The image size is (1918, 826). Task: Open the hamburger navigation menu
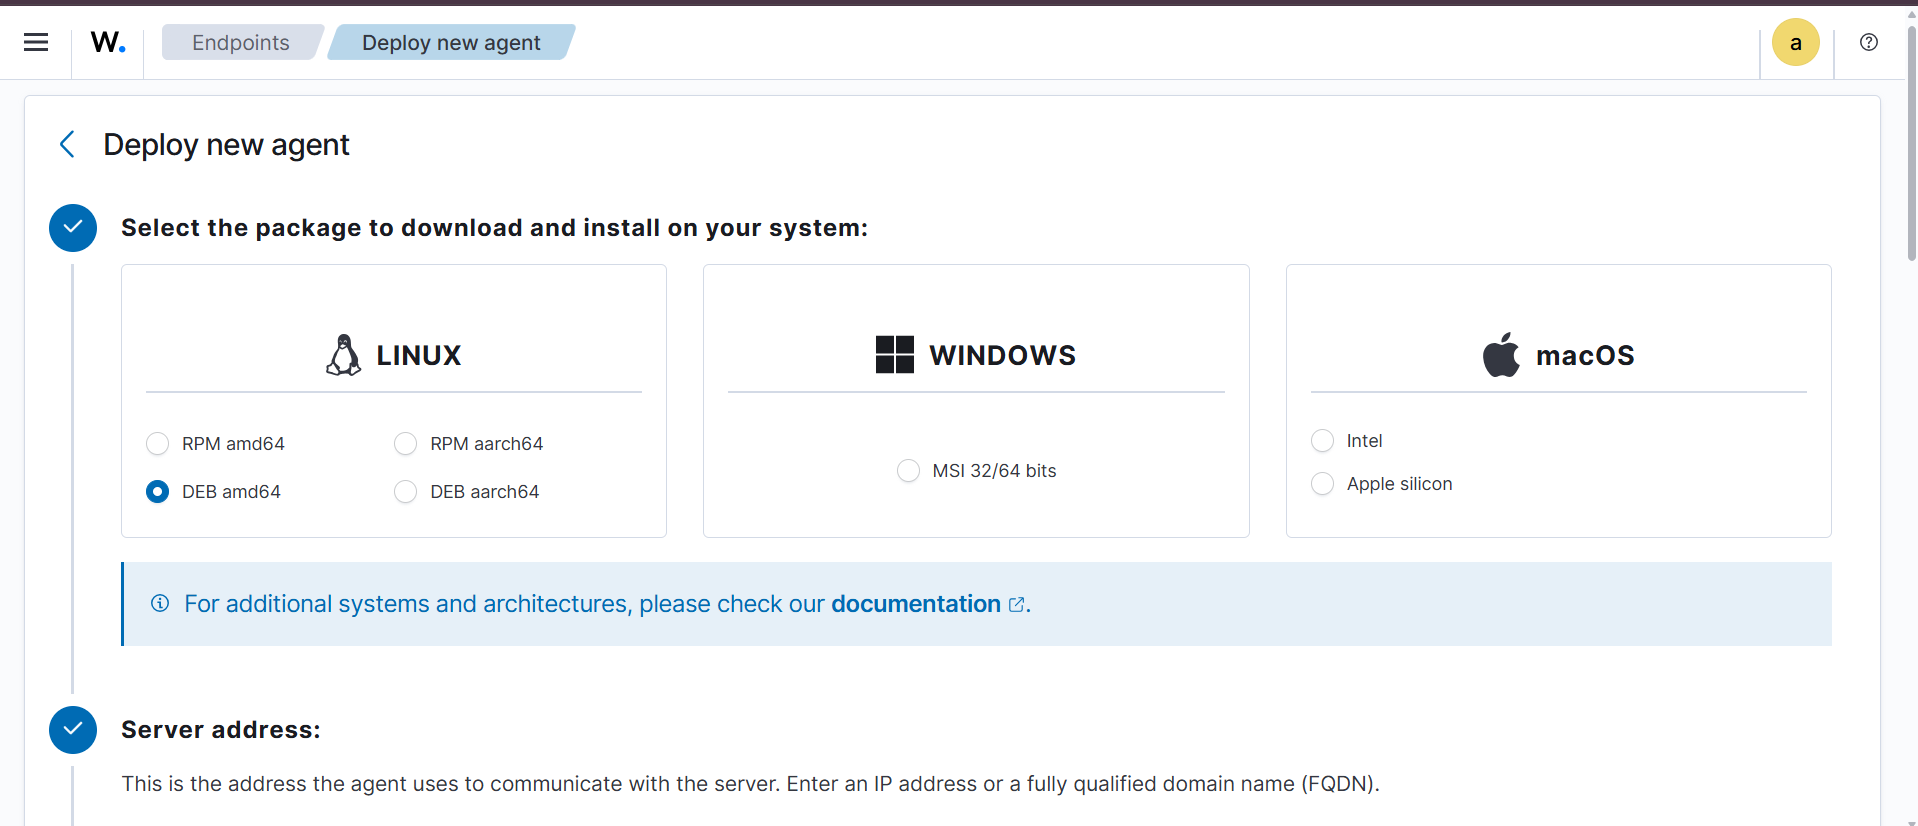tap(36, 42)
